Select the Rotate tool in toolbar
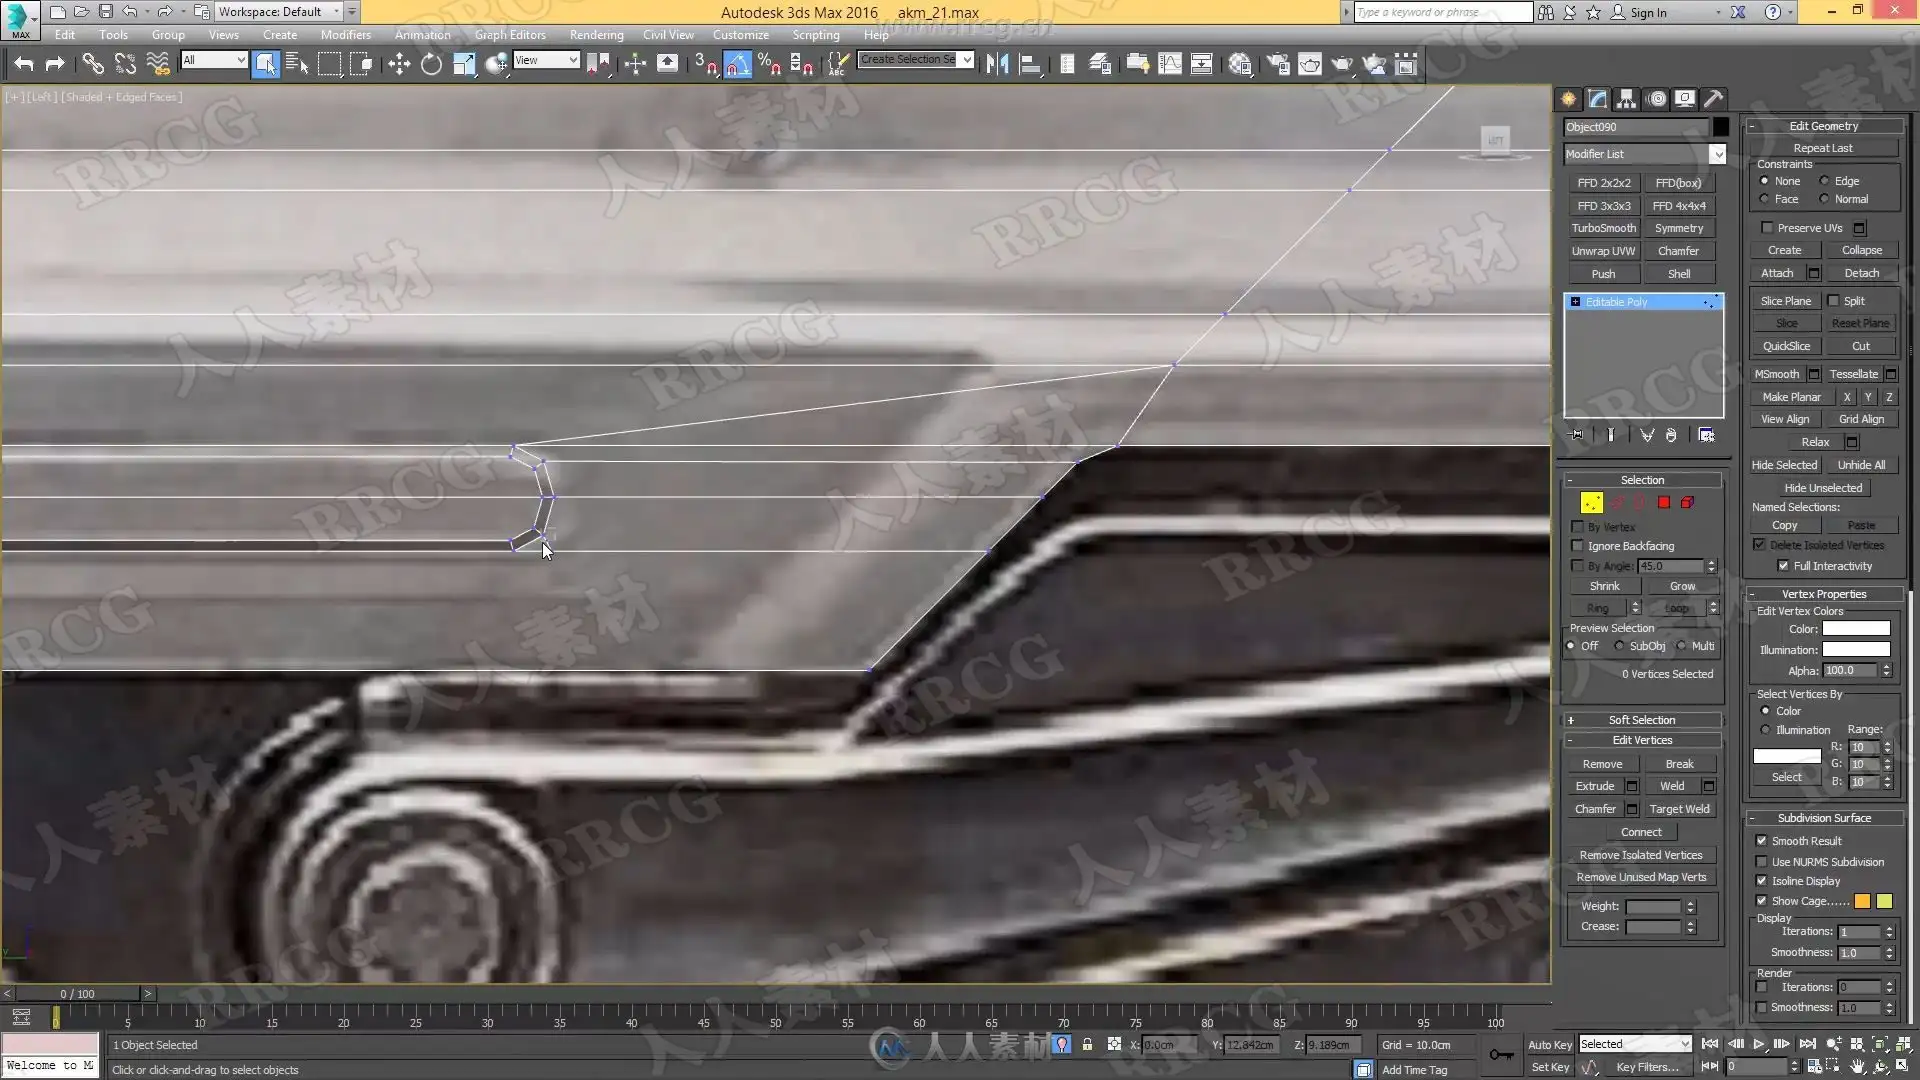The image size is (1920, 1080). [x=431, y=65]
